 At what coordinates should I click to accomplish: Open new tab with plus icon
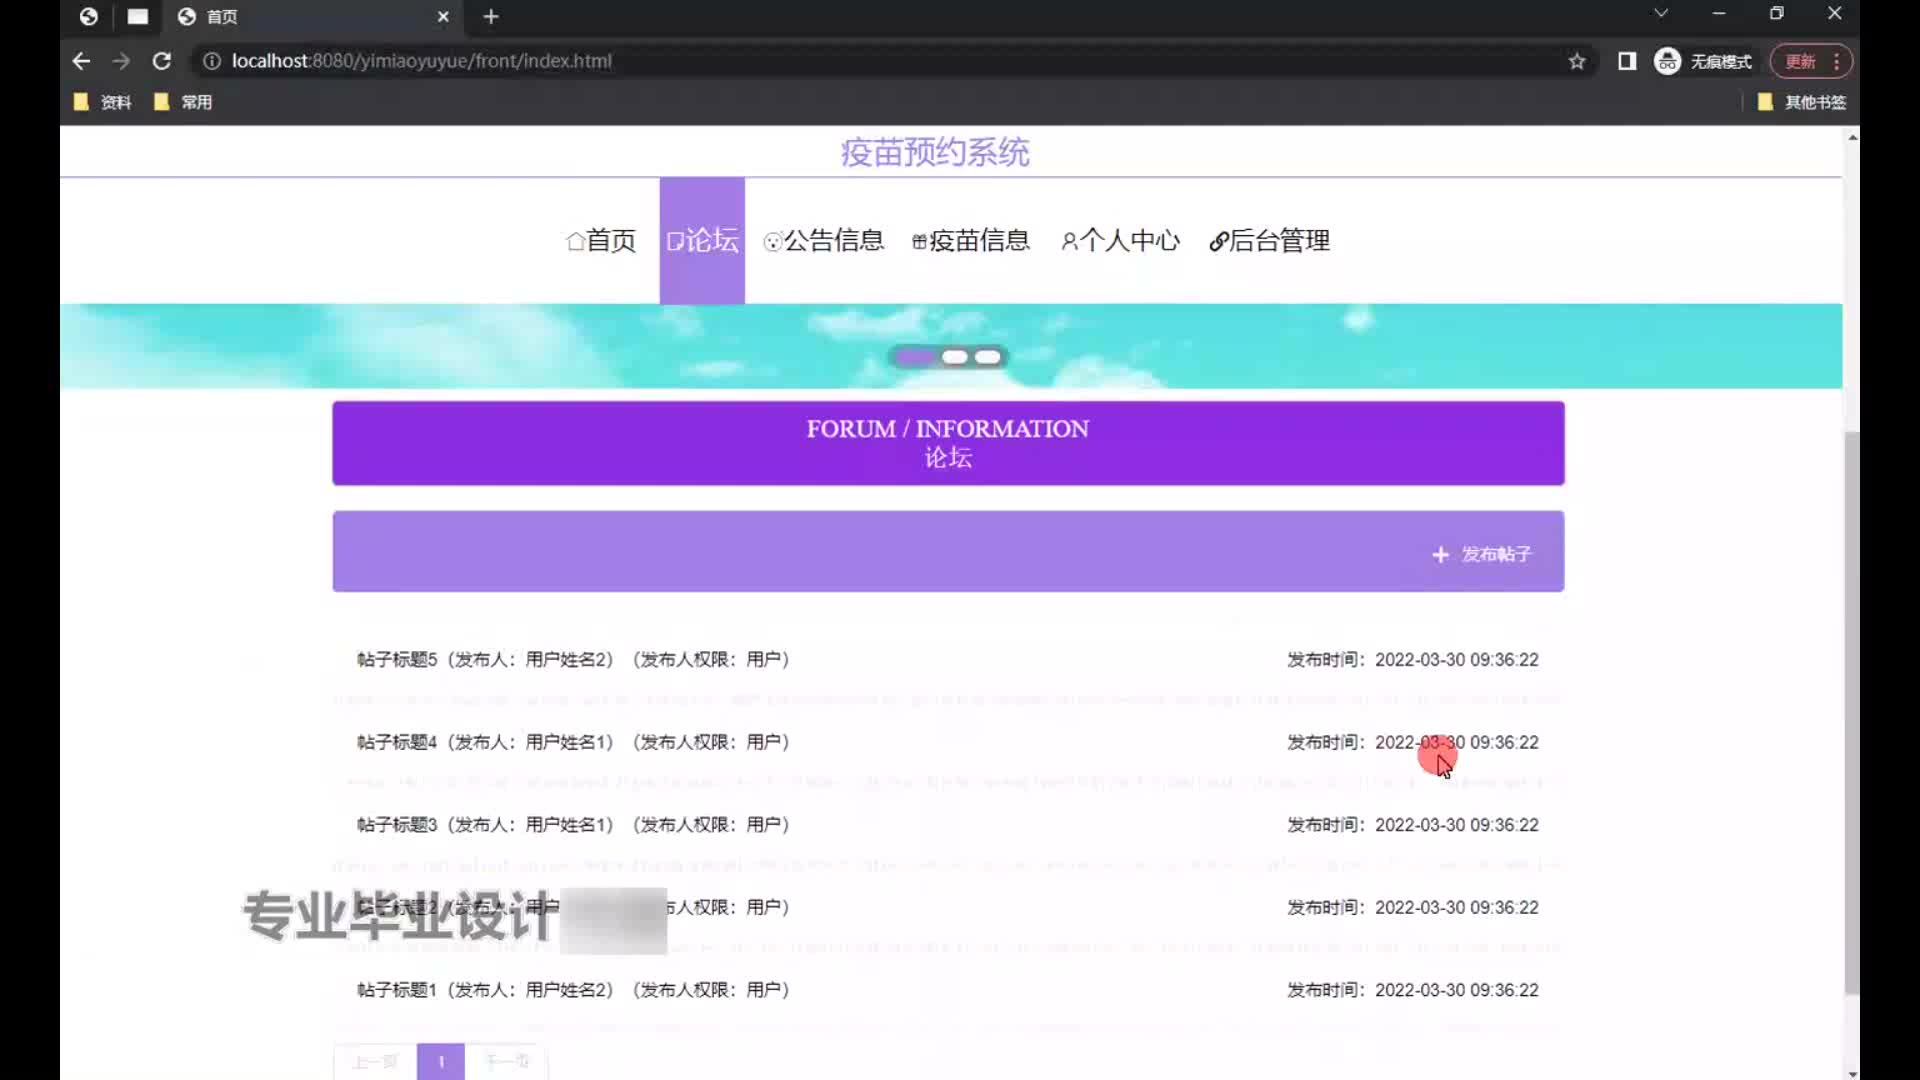coord(490,16)
